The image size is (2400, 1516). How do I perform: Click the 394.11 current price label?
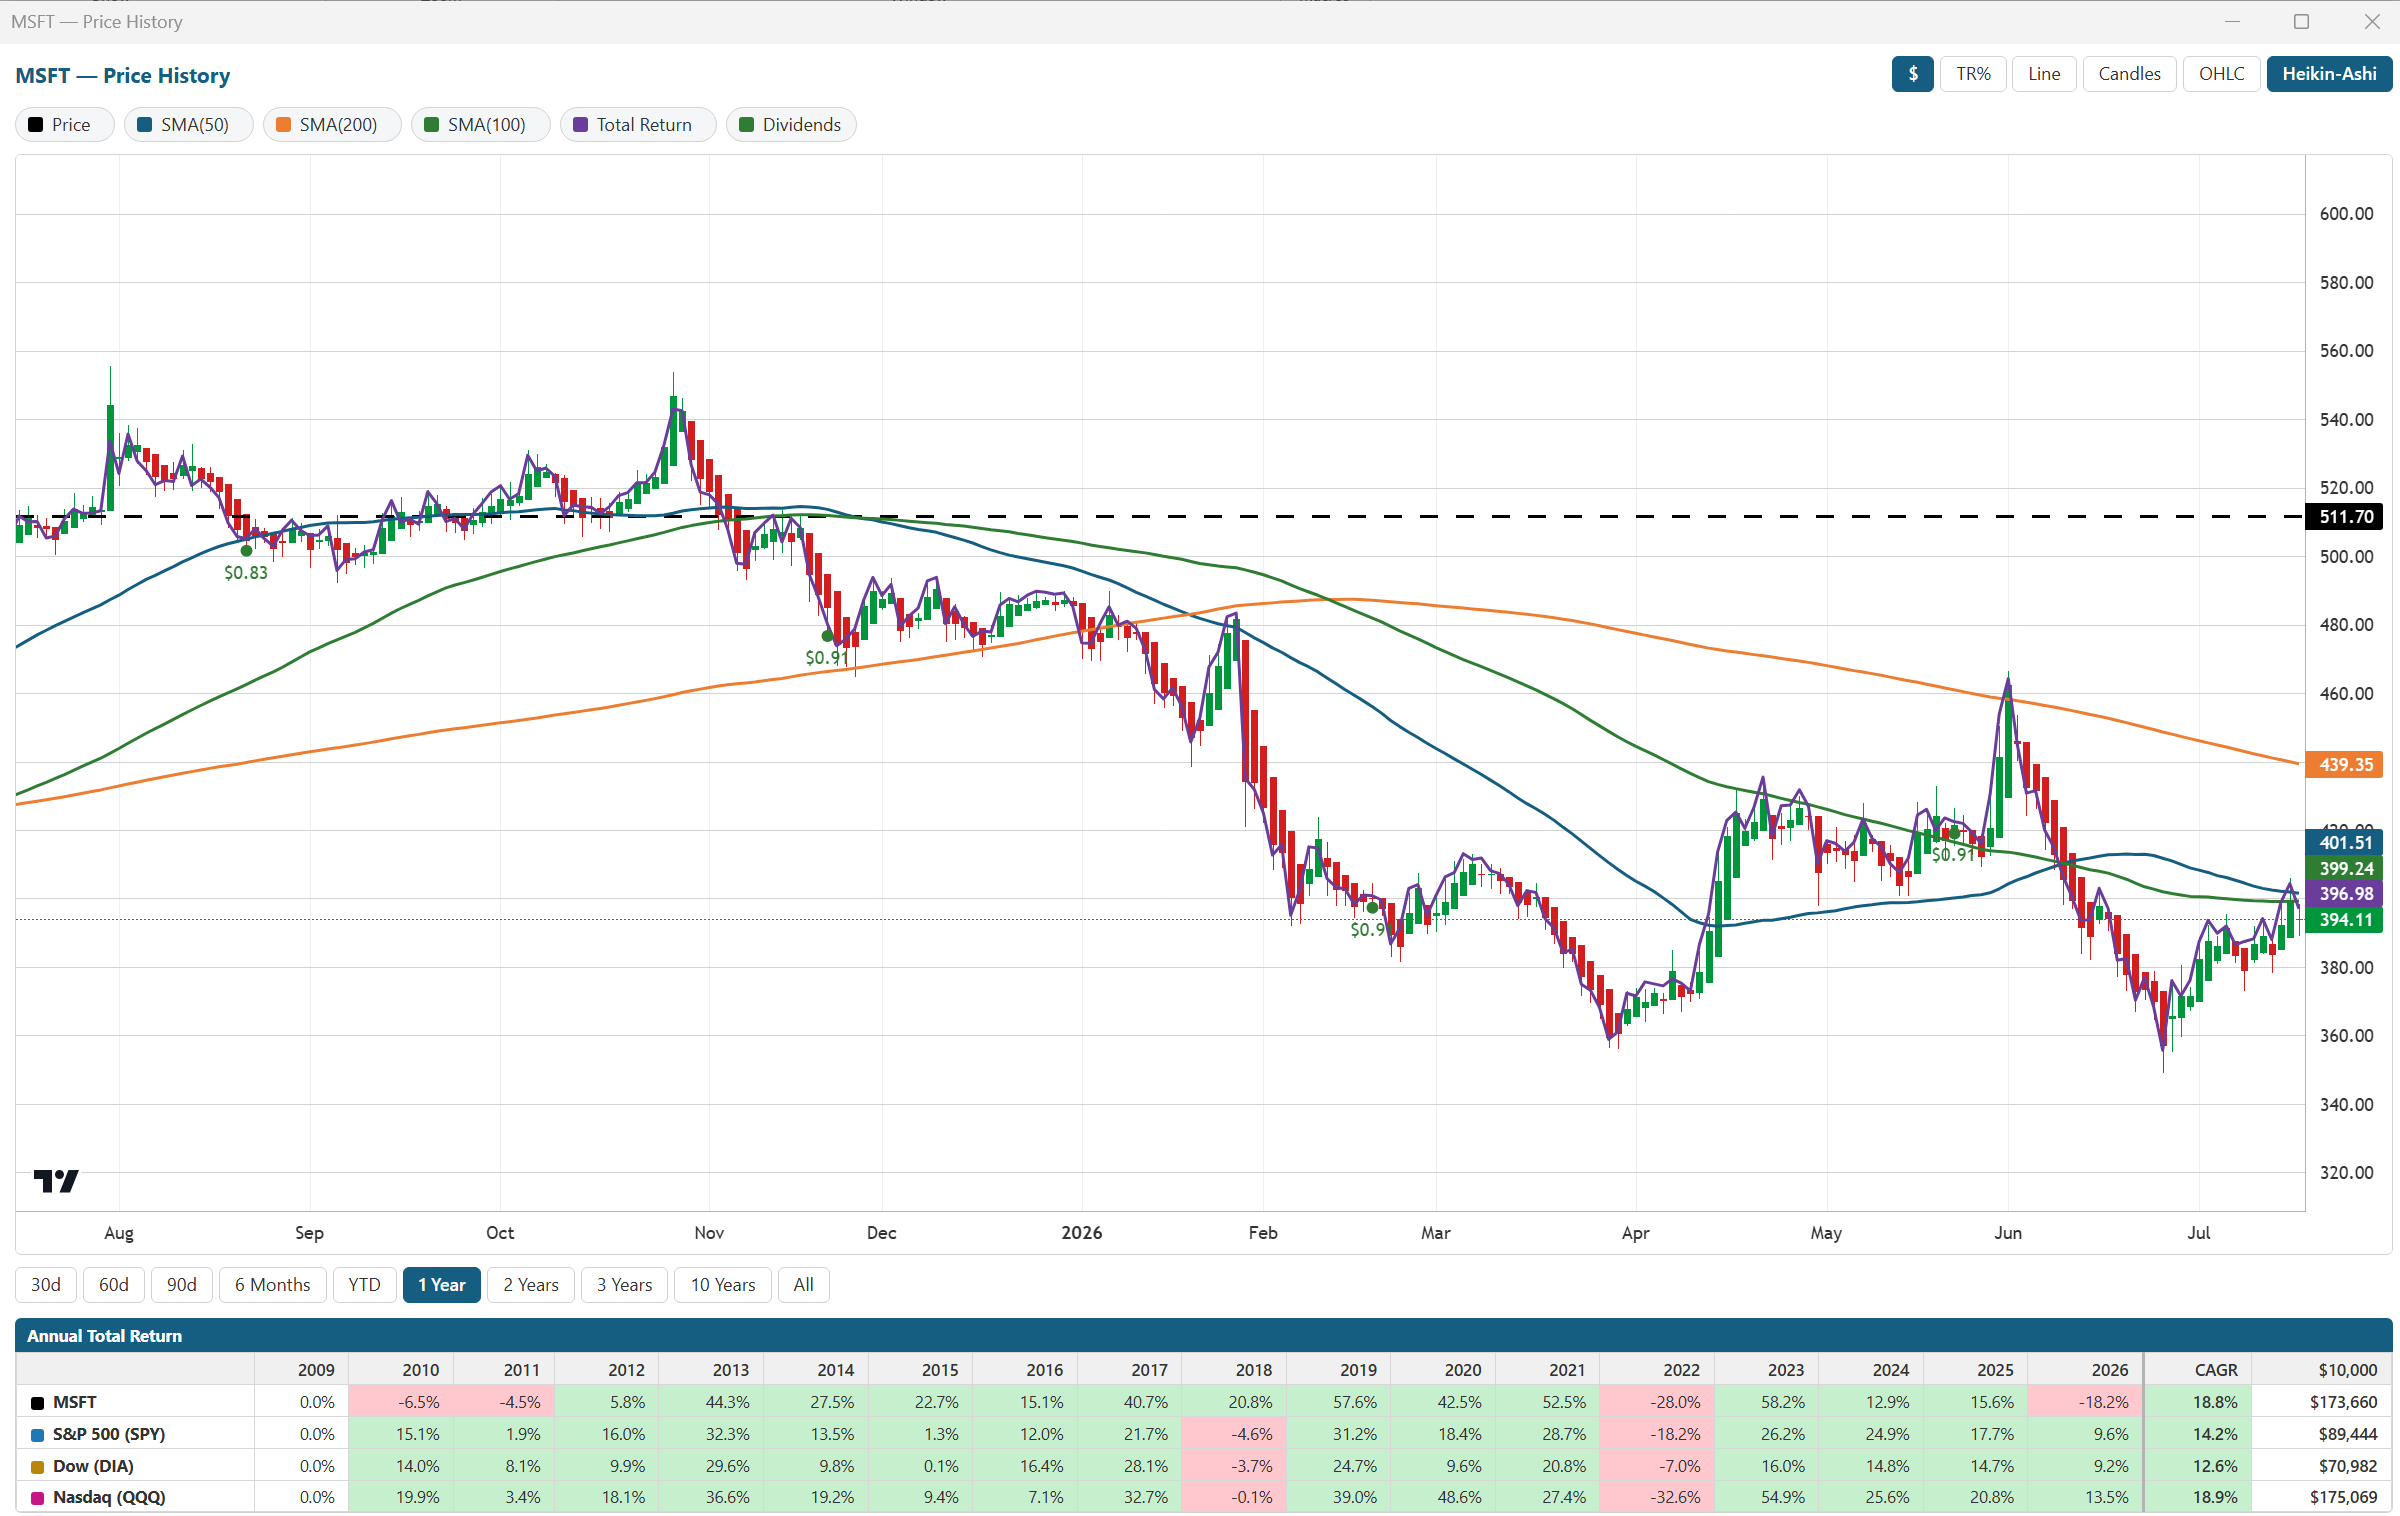click(x=2346, y=920)
